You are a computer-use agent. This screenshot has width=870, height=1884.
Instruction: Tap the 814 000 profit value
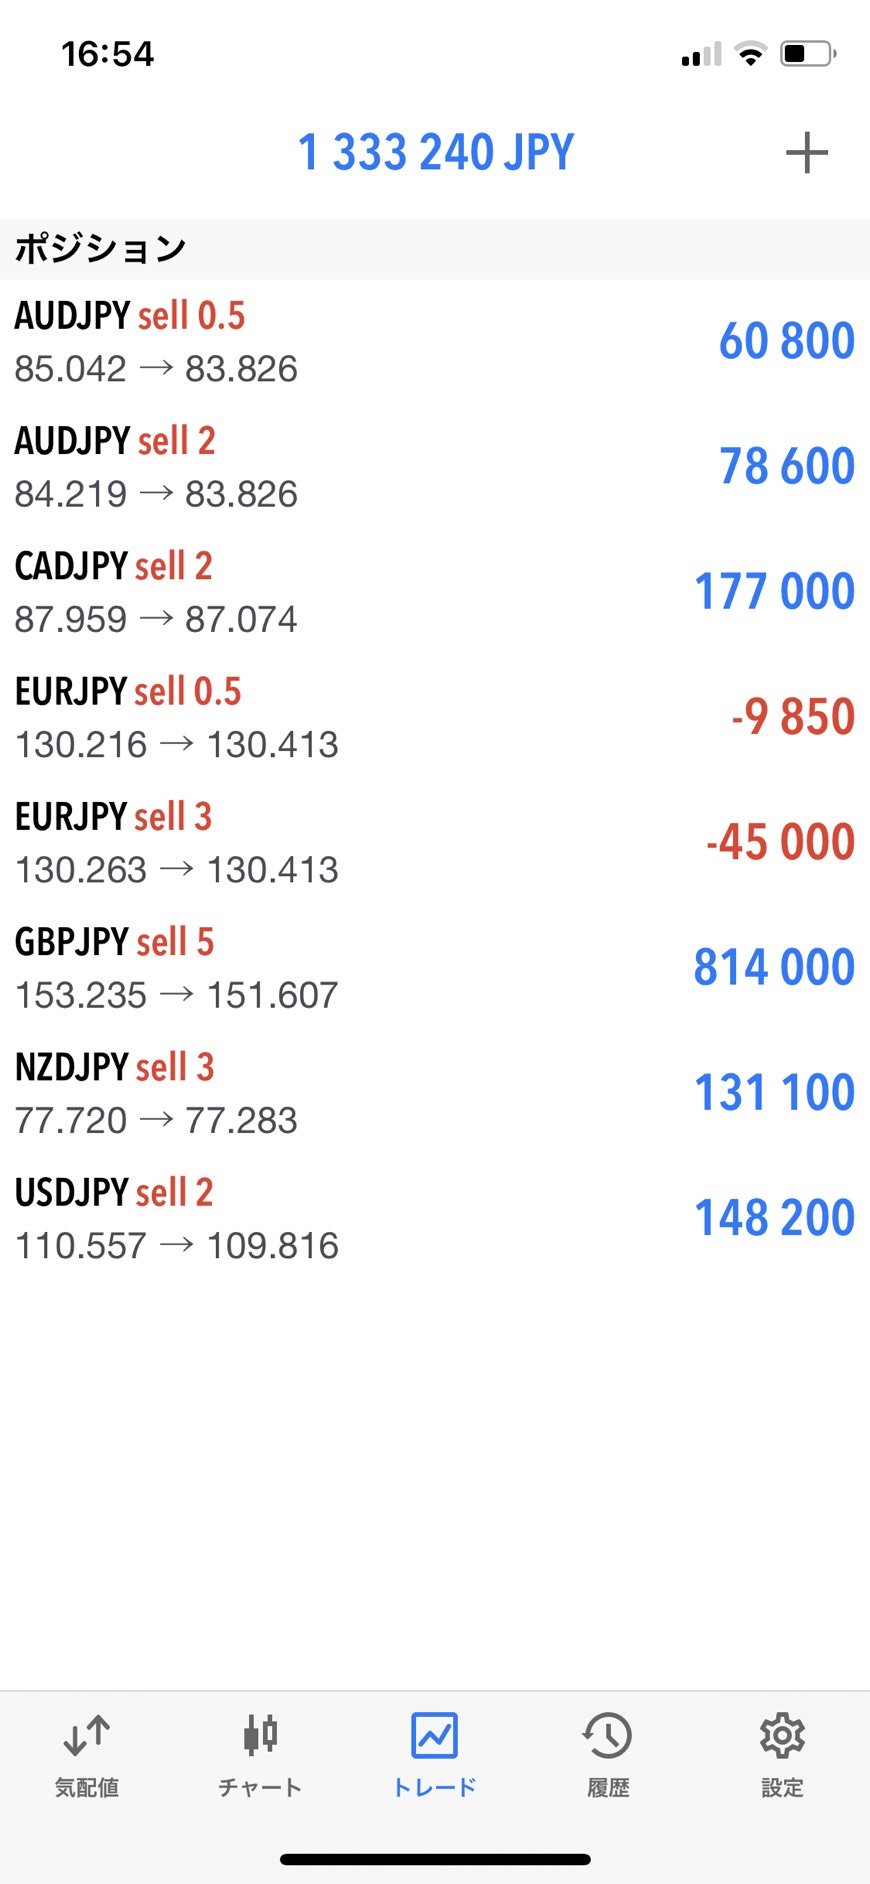click(774, 967)
